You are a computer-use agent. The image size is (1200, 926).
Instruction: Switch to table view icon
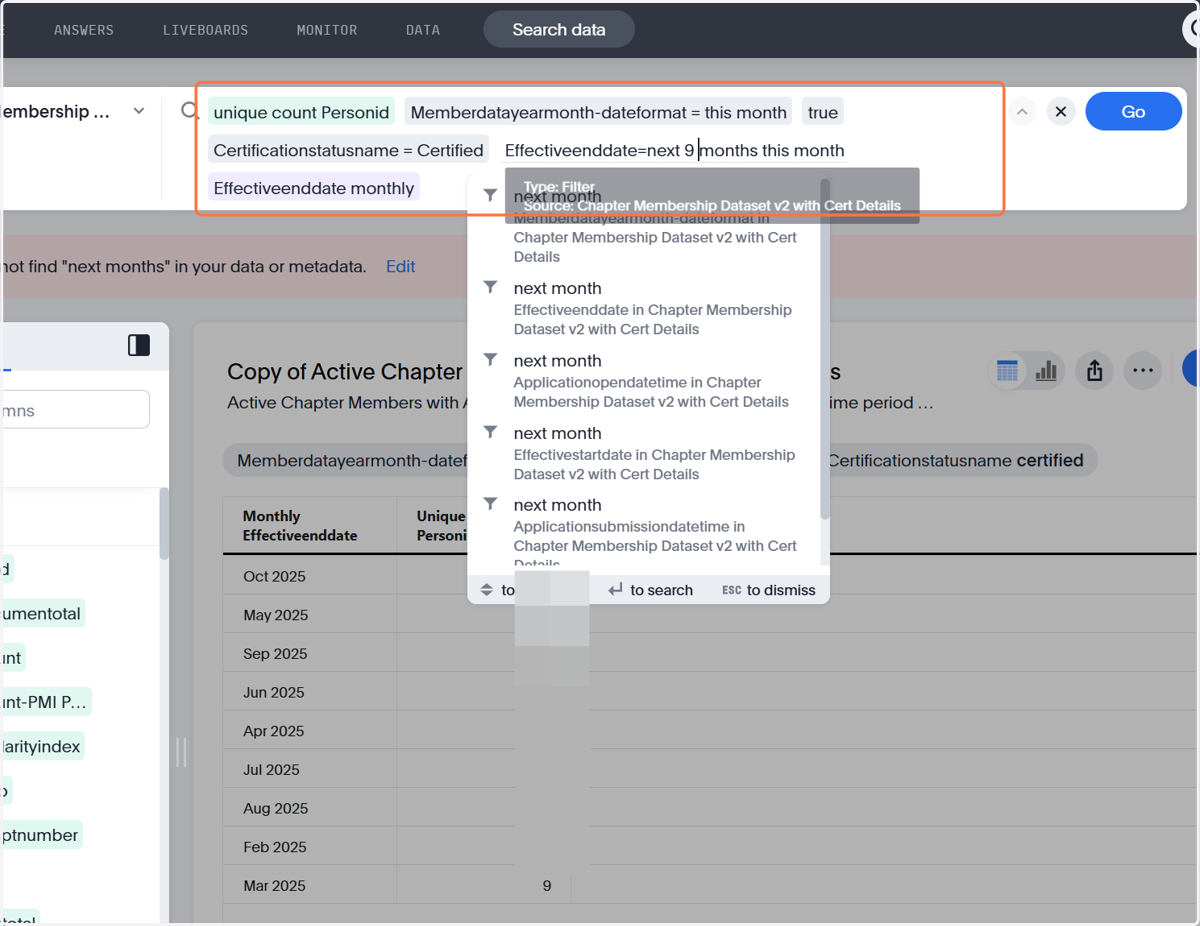click(x=1007, y=371)
